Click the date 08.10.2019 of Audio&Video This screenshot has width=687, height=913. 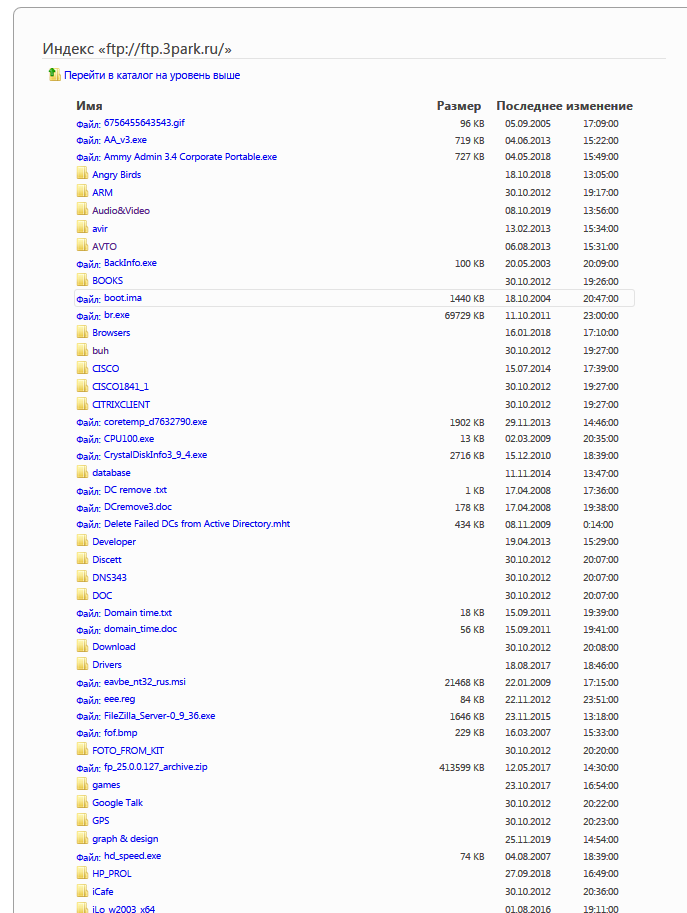(527, 211)
